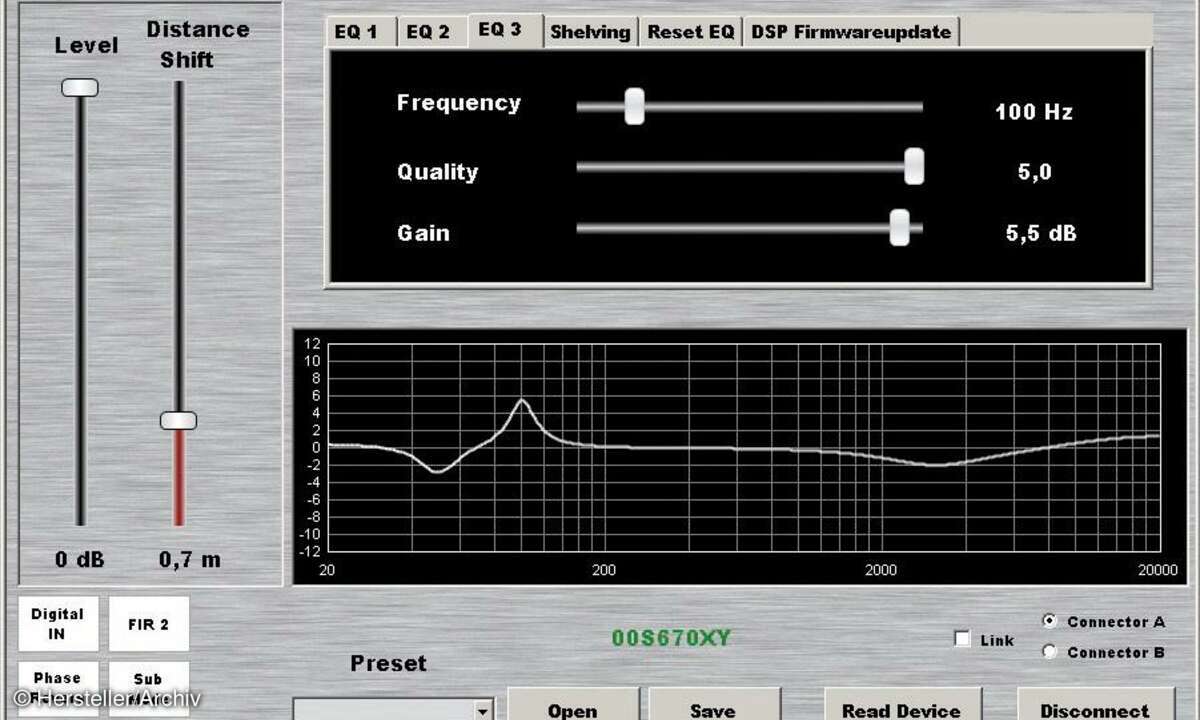Select the Connector A radio button

click(1049, 621)
